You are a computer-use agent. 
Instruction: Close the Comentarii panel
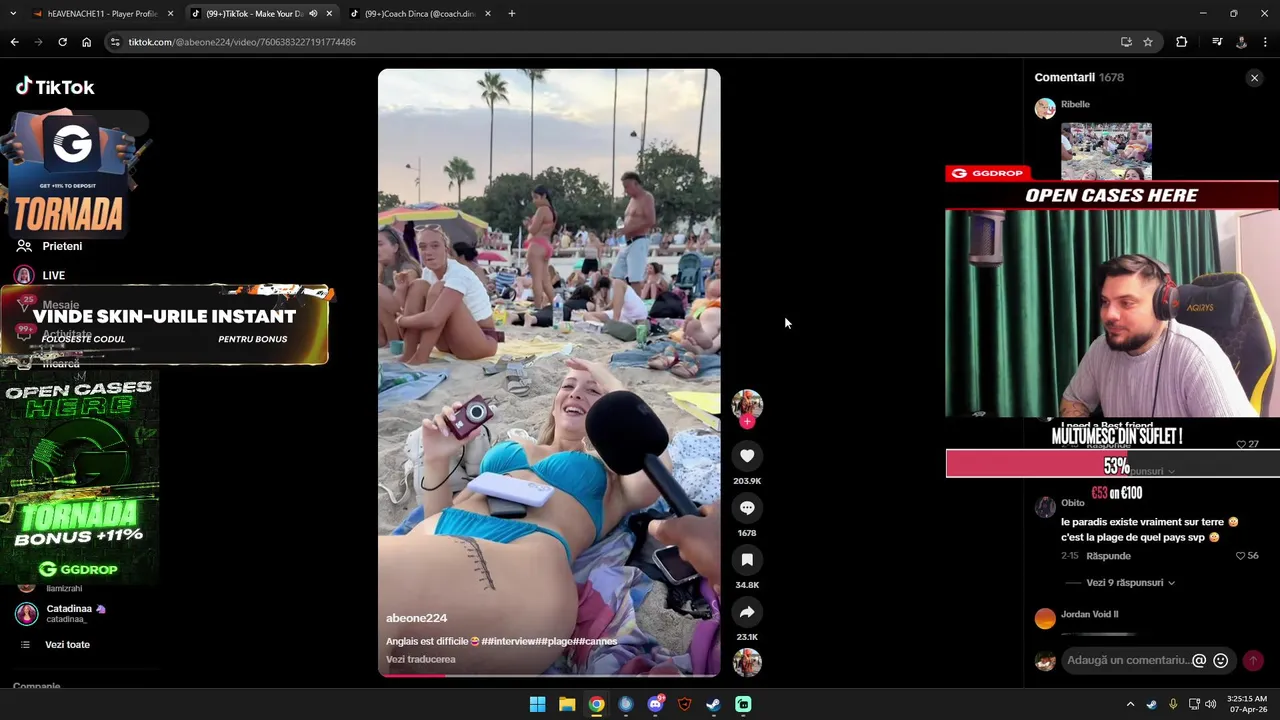[1254, 78]
